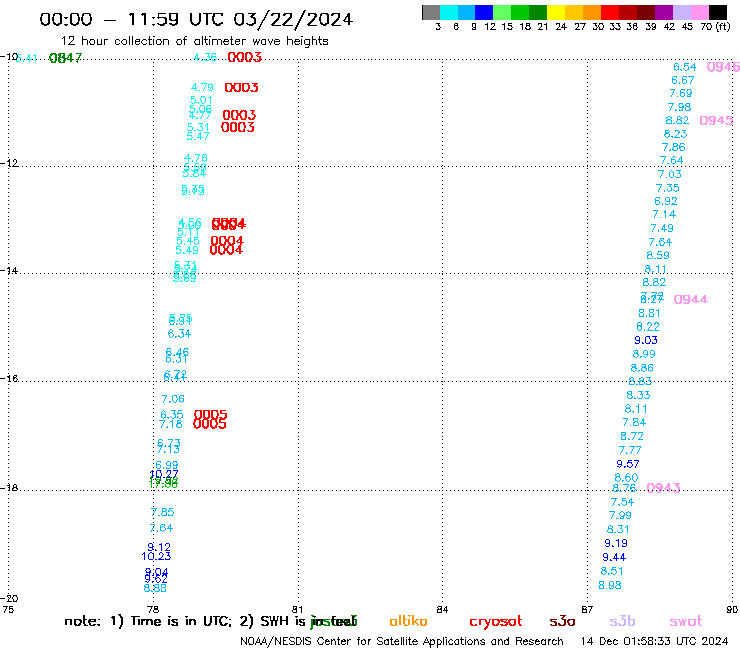Click the cyan value '5.01'
The image size is (740, 650).
point(201,100)
